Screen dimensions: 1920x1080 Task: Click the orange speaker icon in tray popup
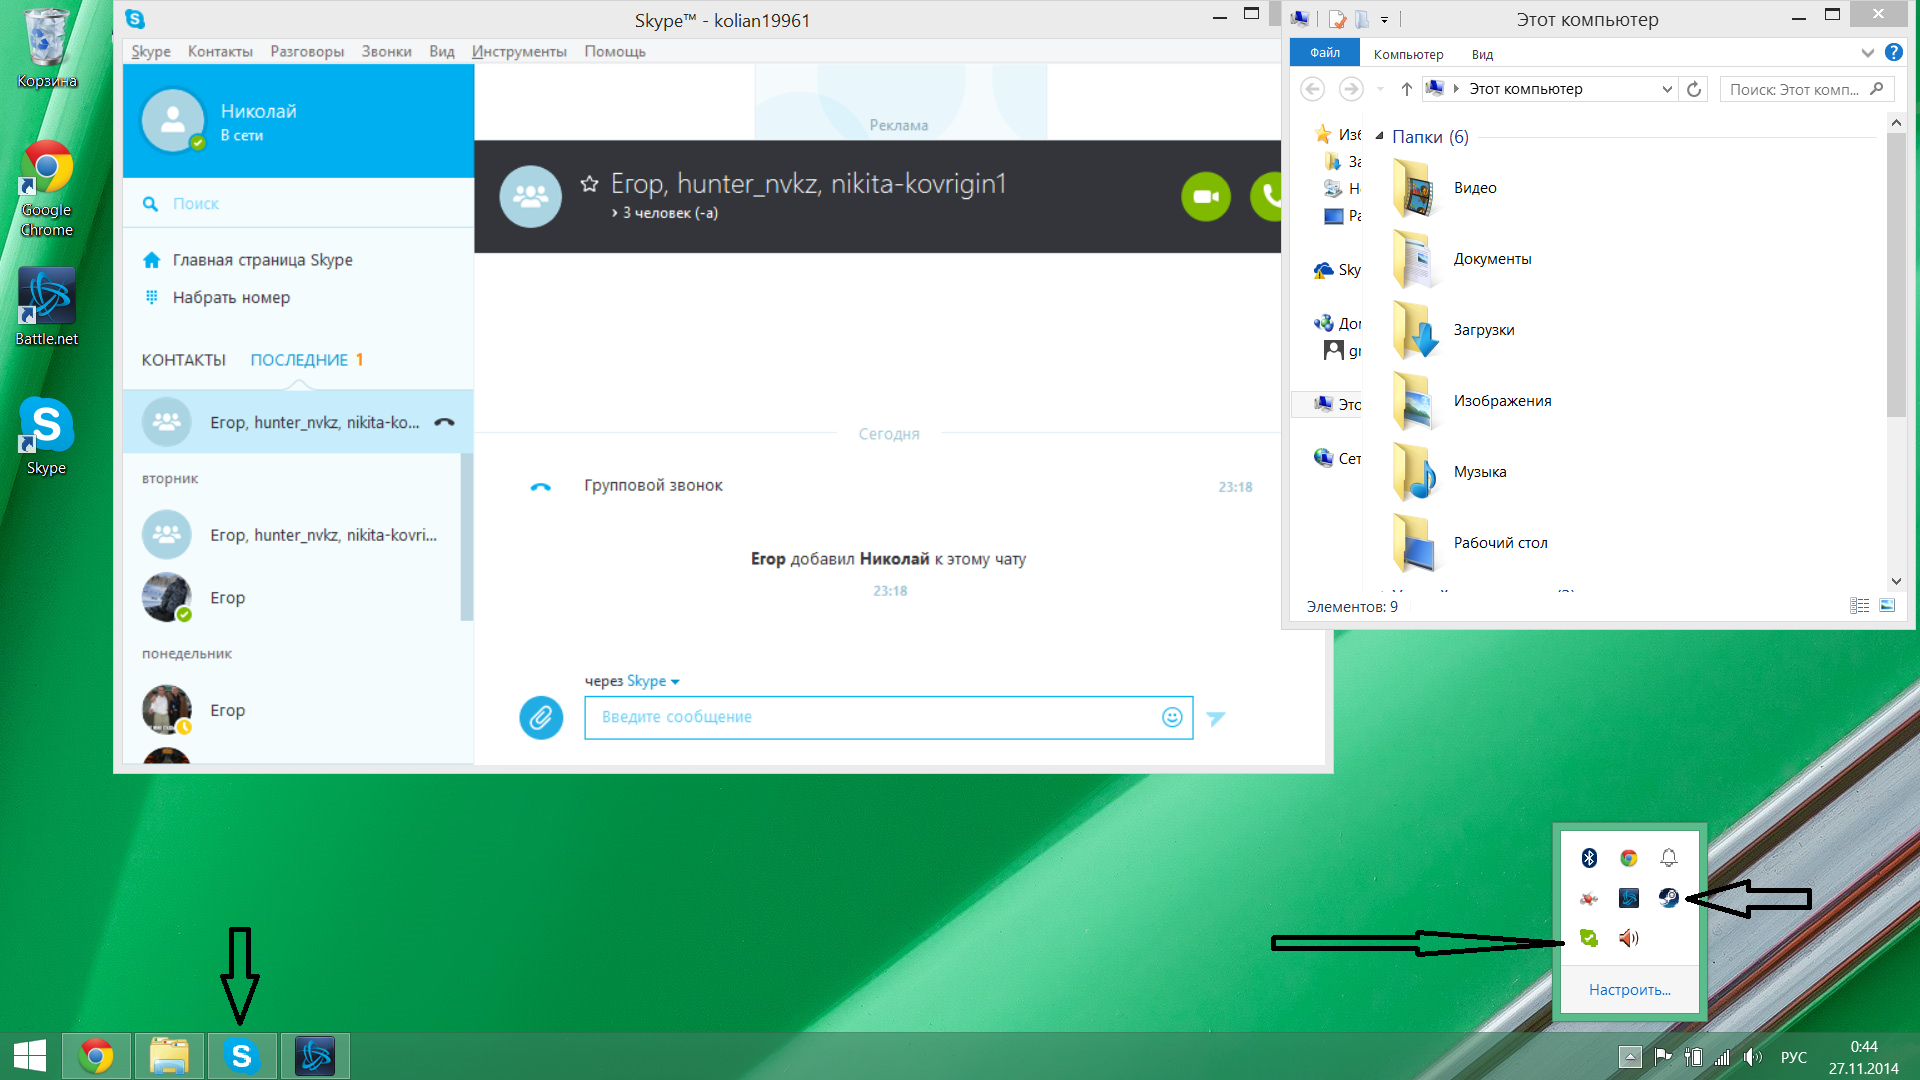(x=1629, y=938)
